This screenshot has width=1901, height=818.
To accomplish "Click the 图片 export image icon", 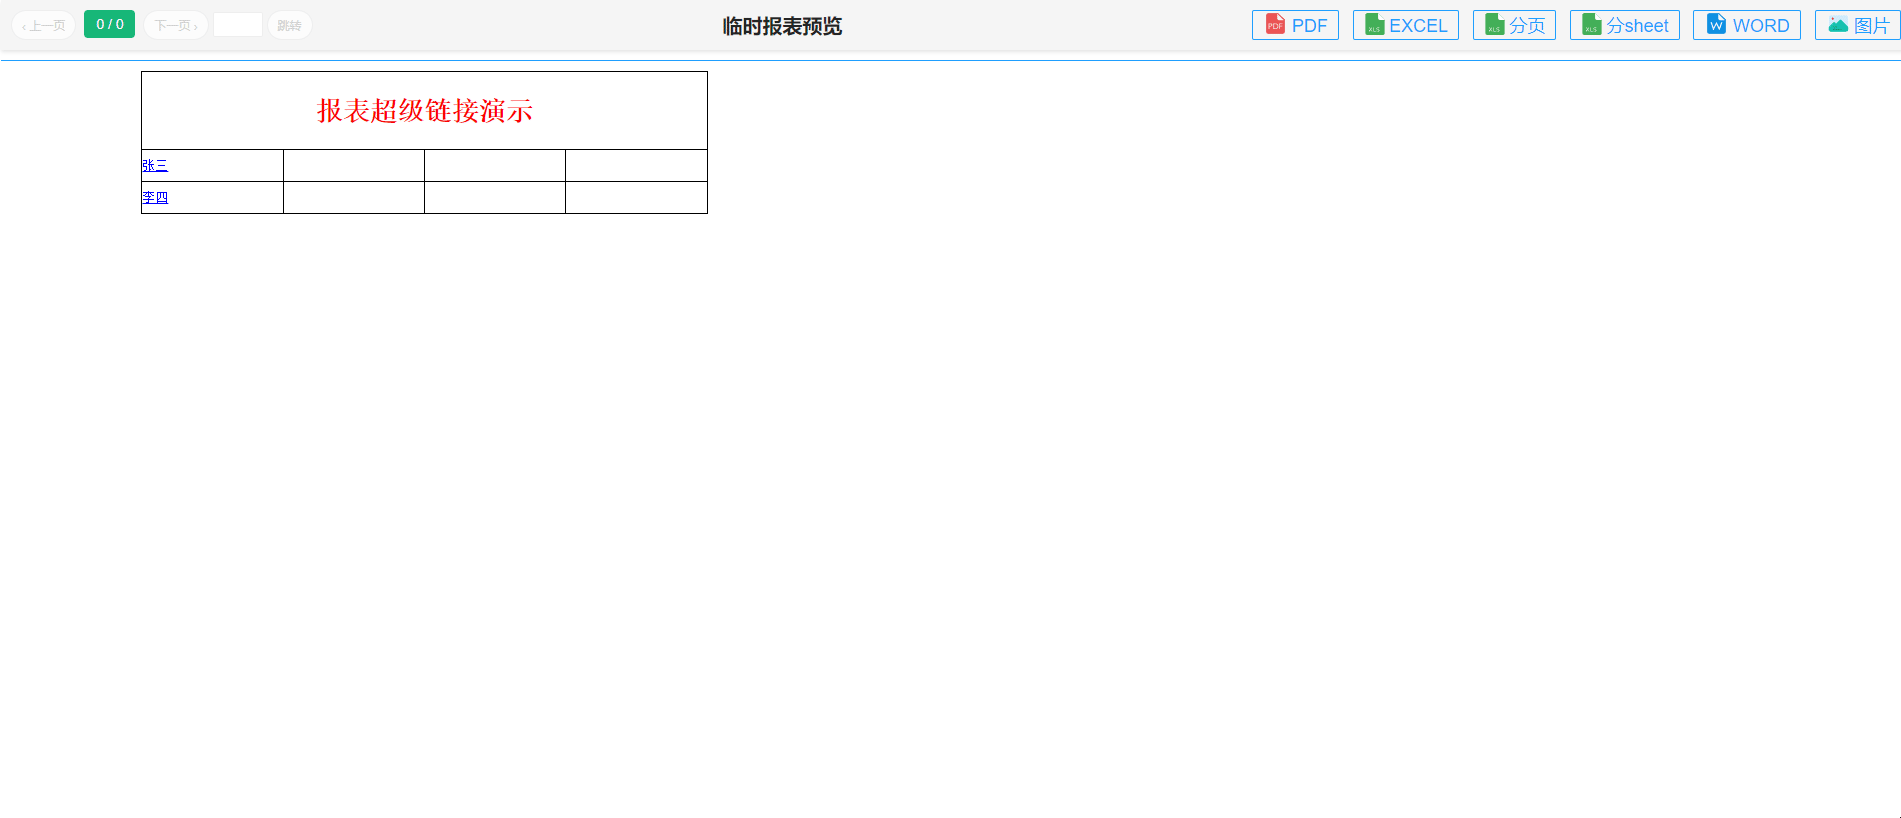I will 1838,25.
